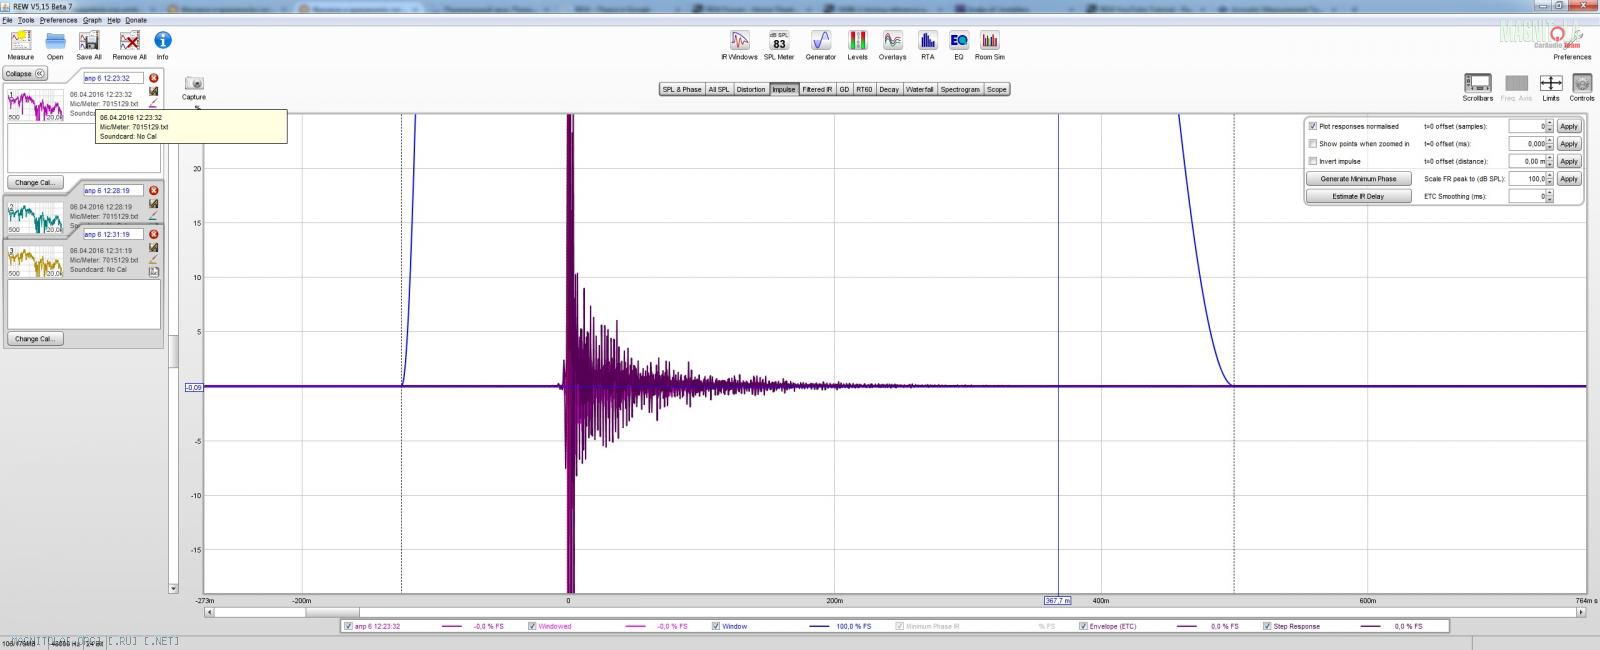Open the Graph menu

coord(92,20)
